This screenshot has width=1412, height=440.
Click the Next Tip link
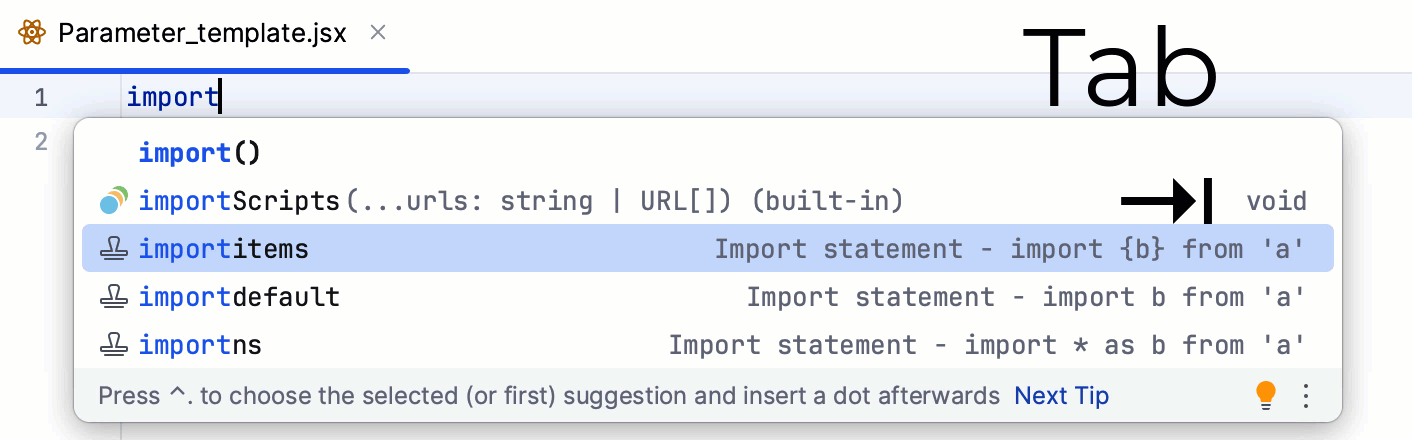(1061, 396)
